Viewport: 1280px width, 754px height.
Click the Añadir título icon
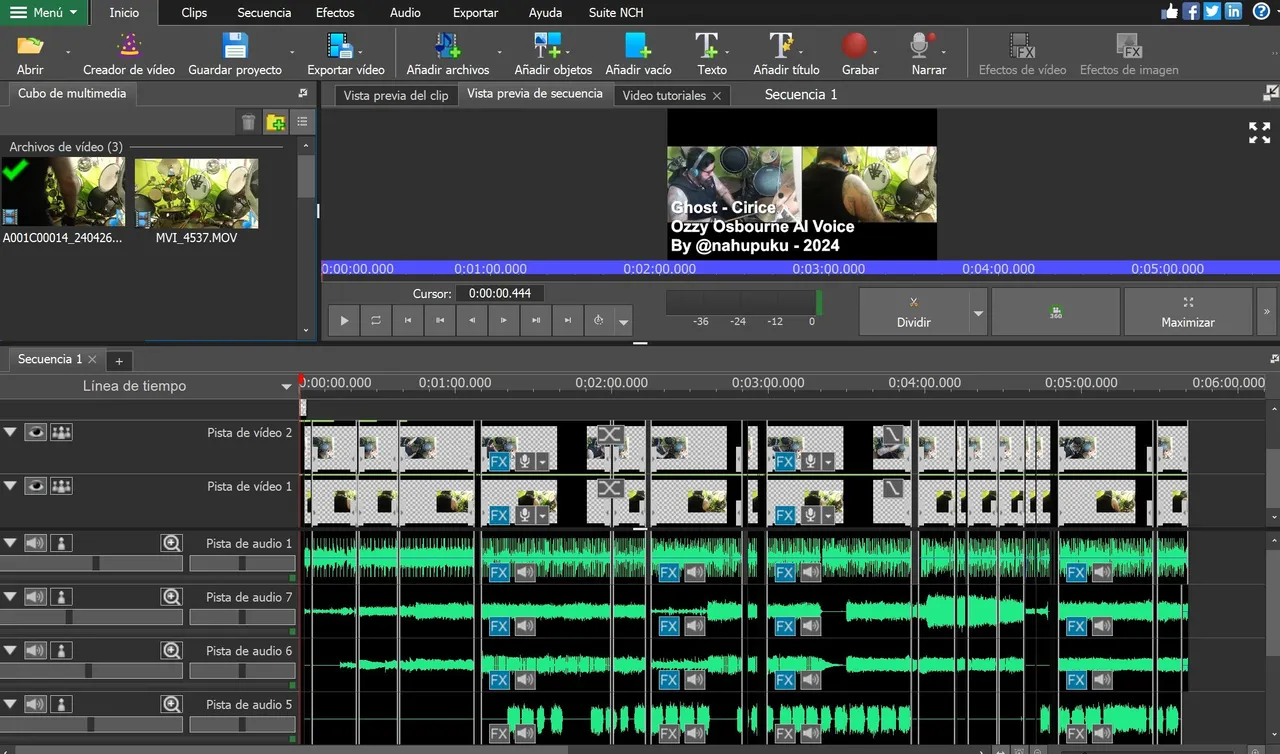point(781,45)
